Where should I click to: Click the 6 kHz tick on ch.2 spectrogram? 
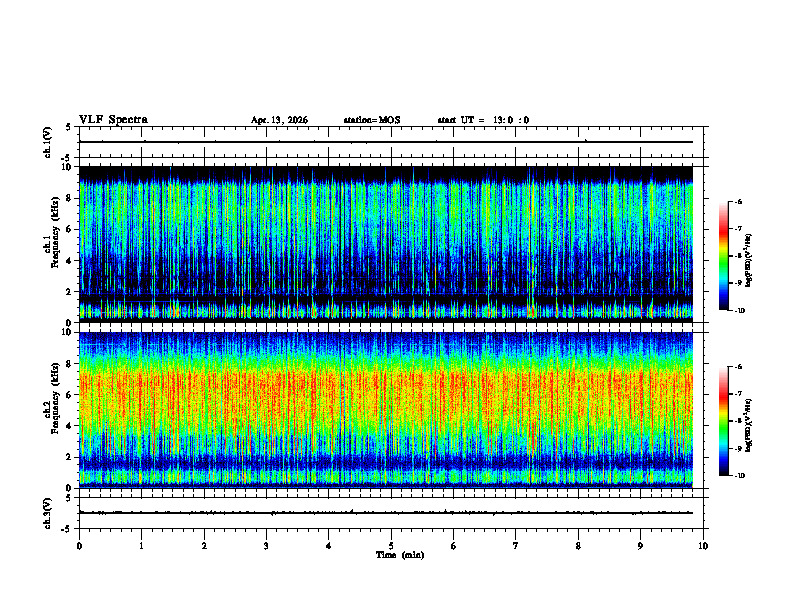70,395
